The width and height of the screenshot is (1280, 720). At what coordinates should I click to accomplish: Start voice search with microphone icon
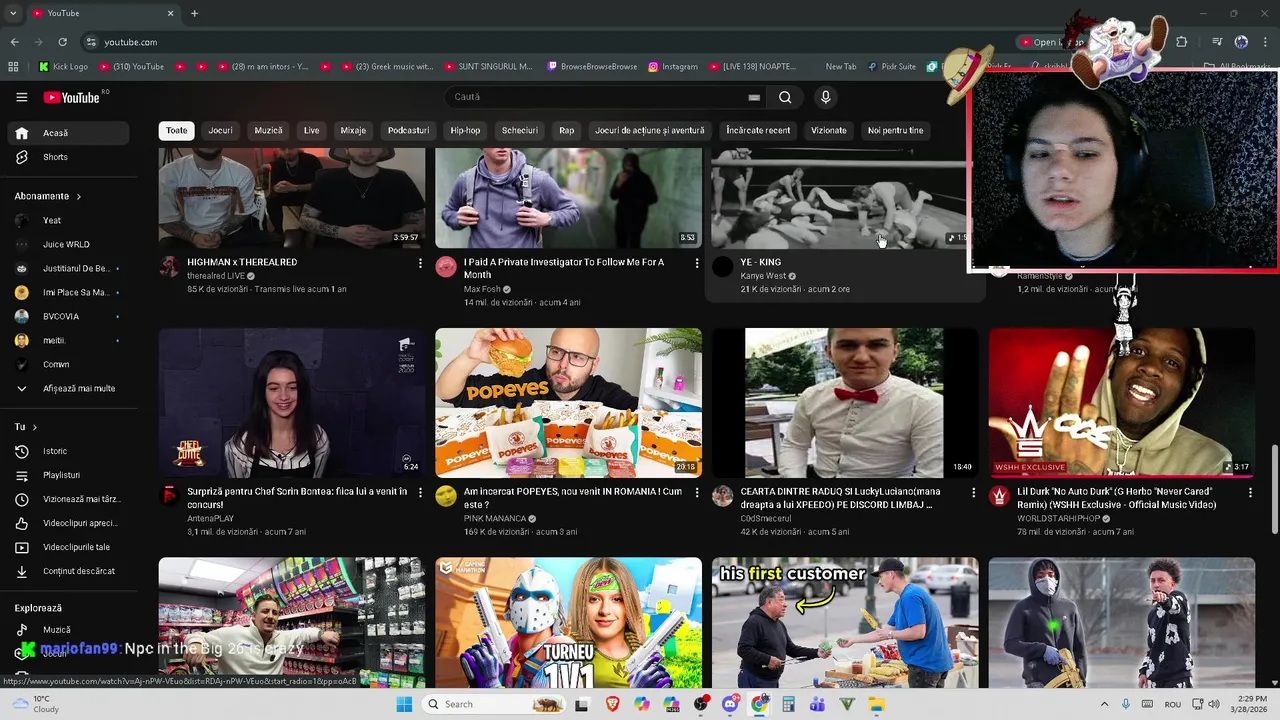(x=825, y=97)
